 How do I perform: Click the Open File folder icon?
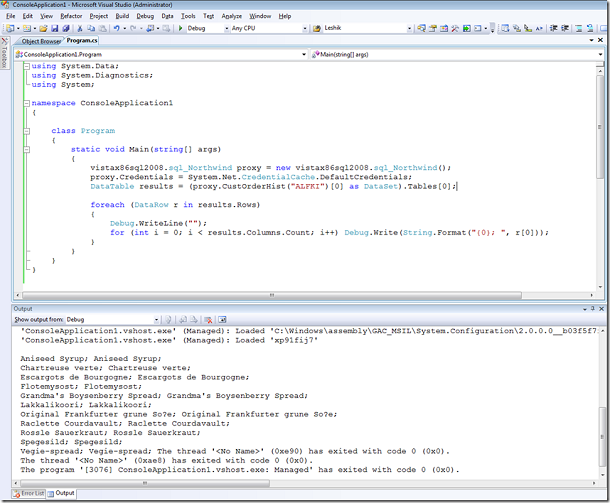point(43,28)
